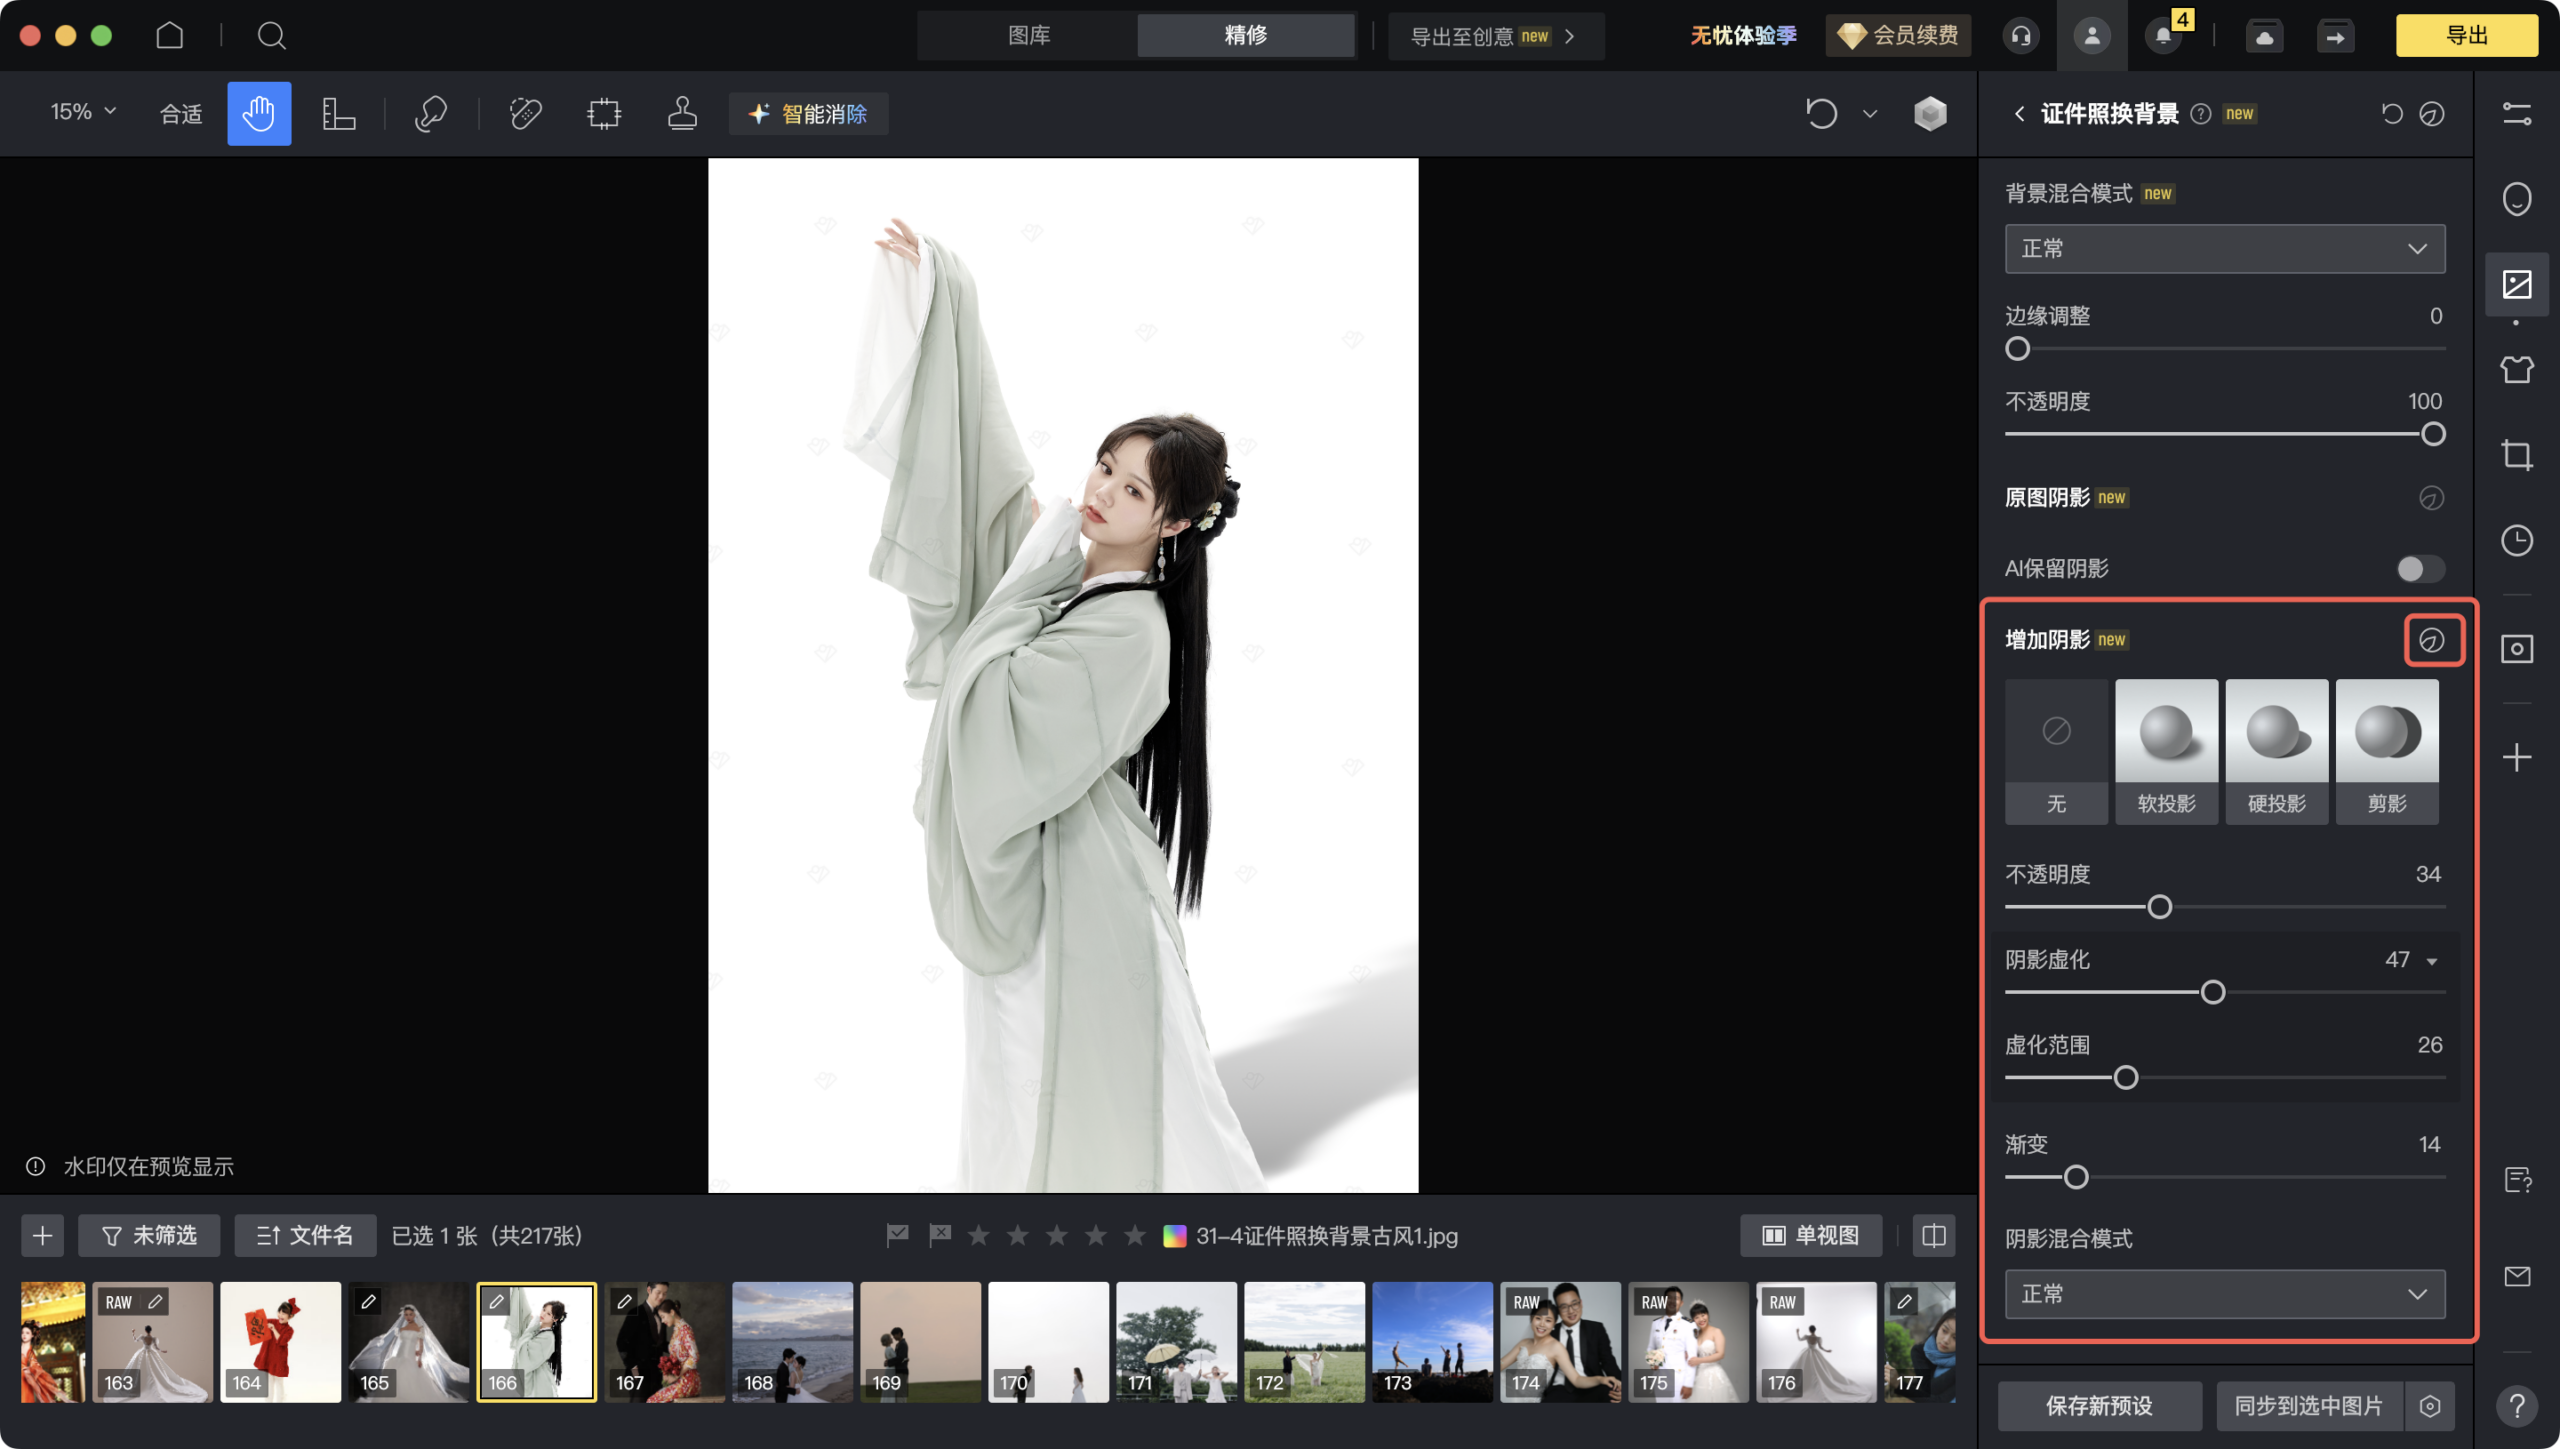
Task: Expand the zoom level 15% dropdown
Action: coord(83,111)
